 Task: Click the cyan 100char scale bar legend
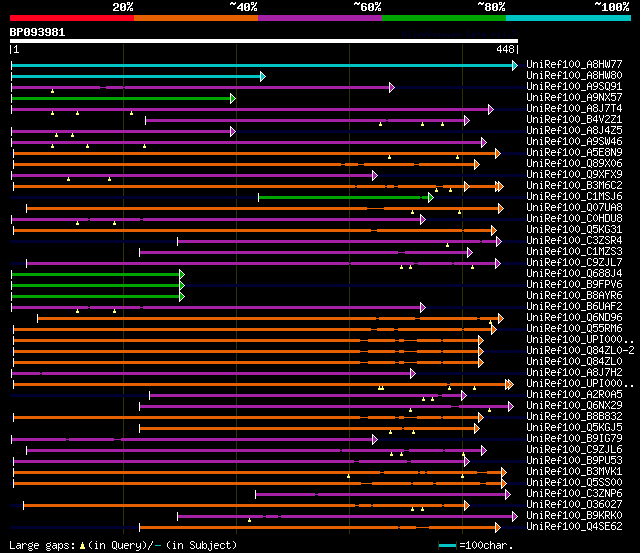coord(447,546)
